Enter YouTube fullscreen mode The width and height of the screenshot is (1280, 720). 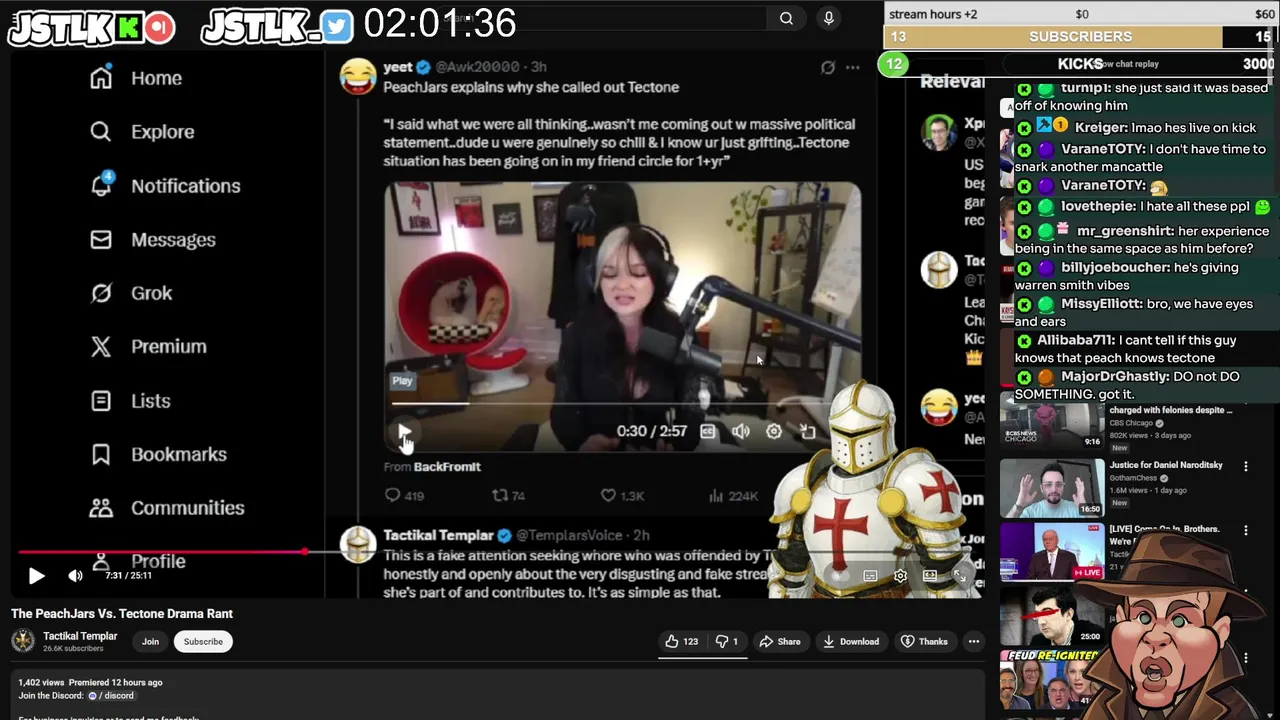coord(960,576)
